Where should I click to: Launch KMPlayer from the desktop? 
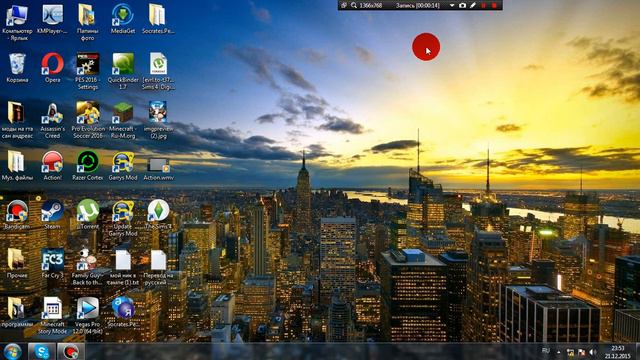(53, 16)
